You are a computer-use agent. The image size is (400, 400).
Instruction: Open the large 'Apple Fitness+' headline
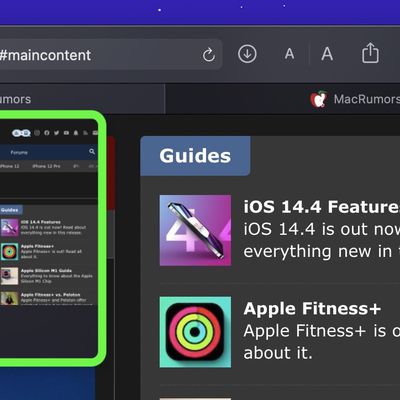(x=312, y=308)
